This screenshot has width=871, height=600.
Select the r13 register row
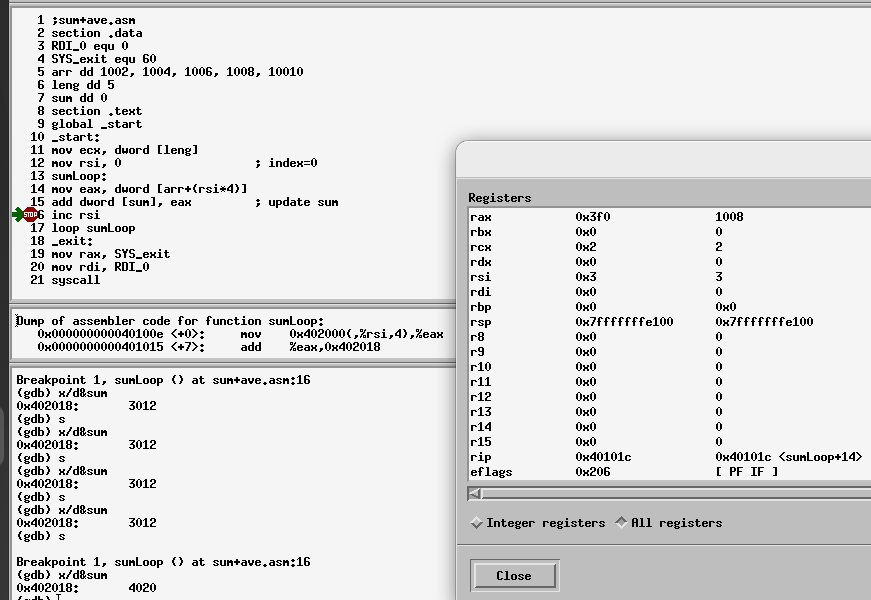tap(669, 412)
